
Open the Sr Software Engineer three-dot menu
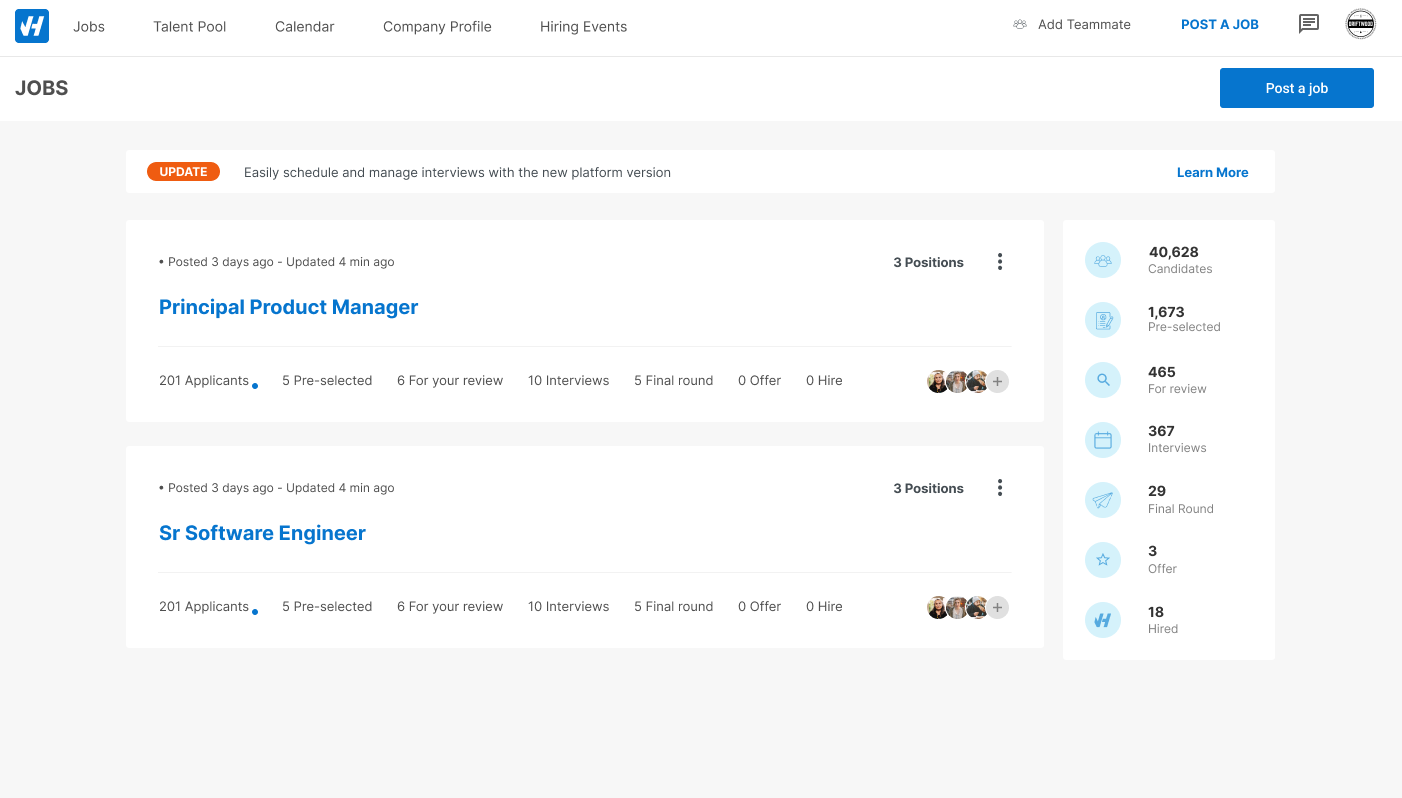pyautogui.click(x=999, y=488)
